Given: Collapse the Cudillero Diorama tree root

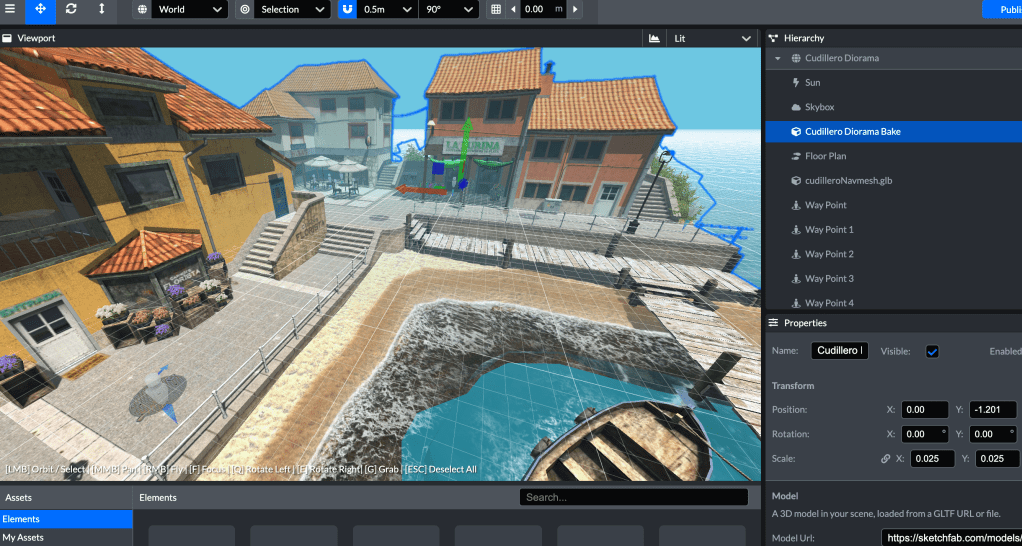Looking at the screenshot, I should [x=778, y=58].
